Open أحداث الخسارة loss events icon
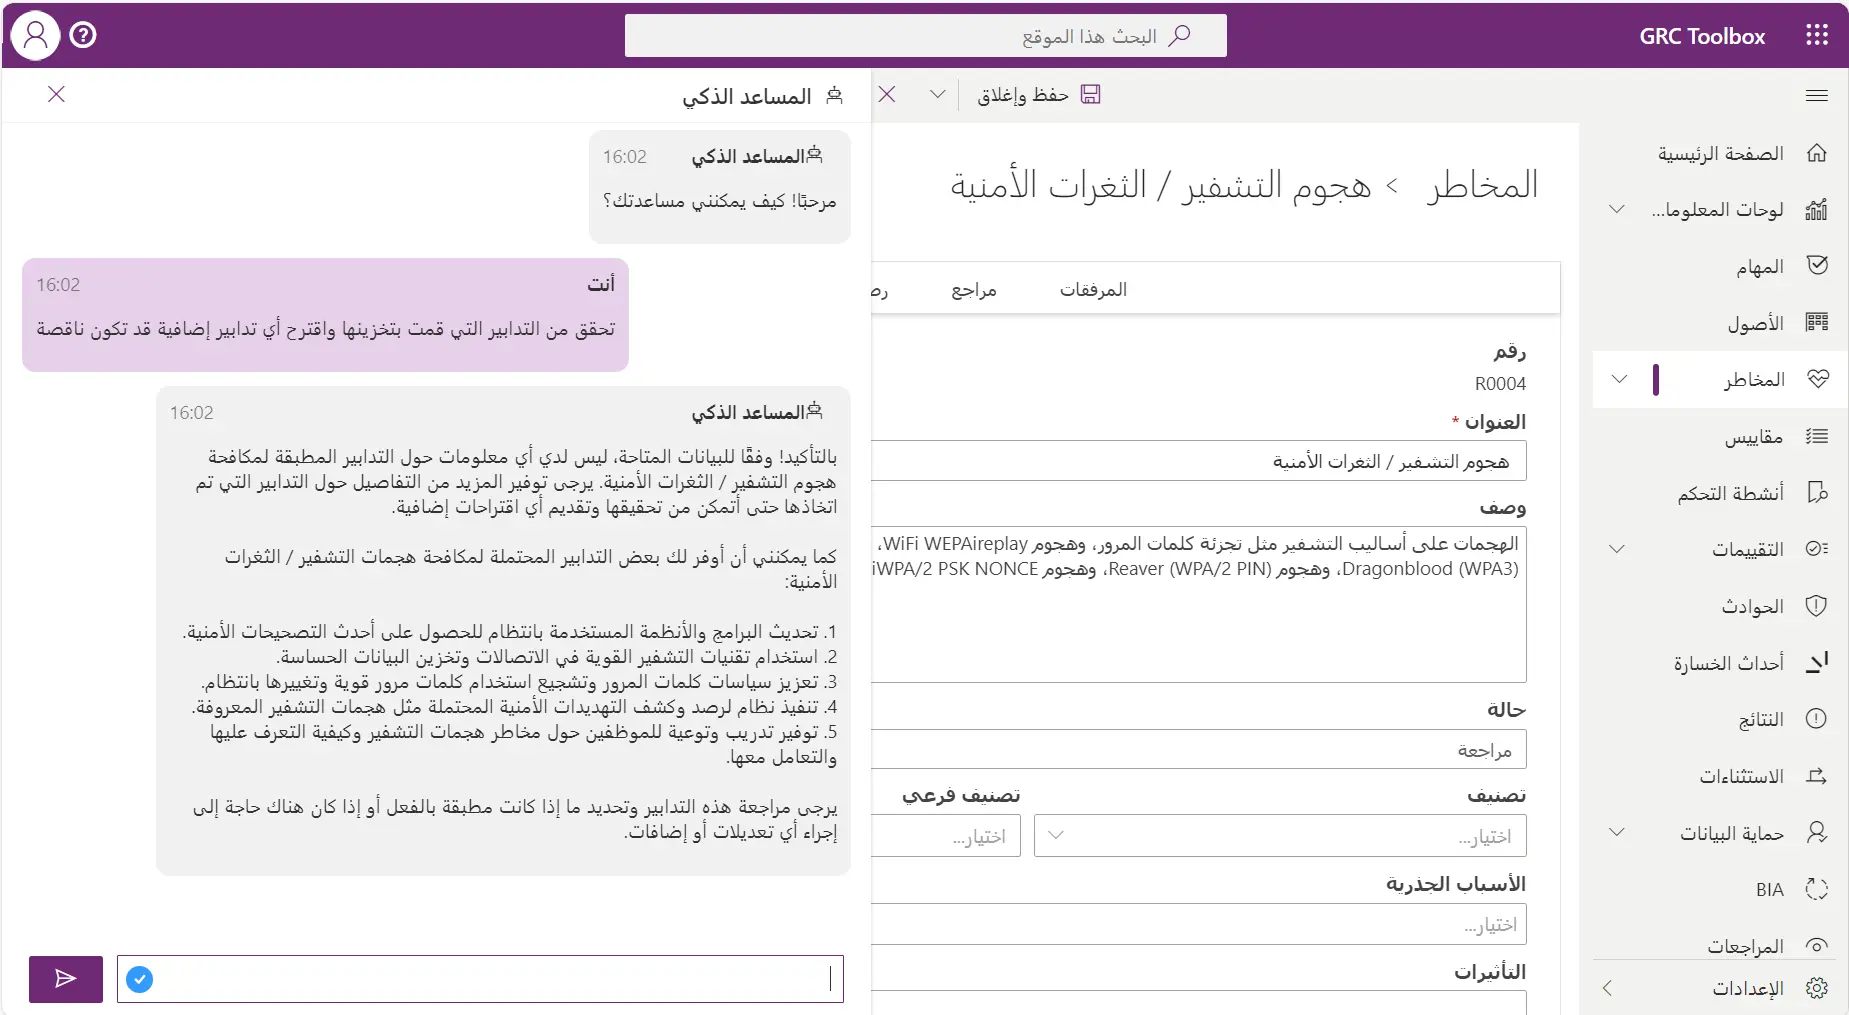The image size is (1849, 1015). tap(1817, 663)
